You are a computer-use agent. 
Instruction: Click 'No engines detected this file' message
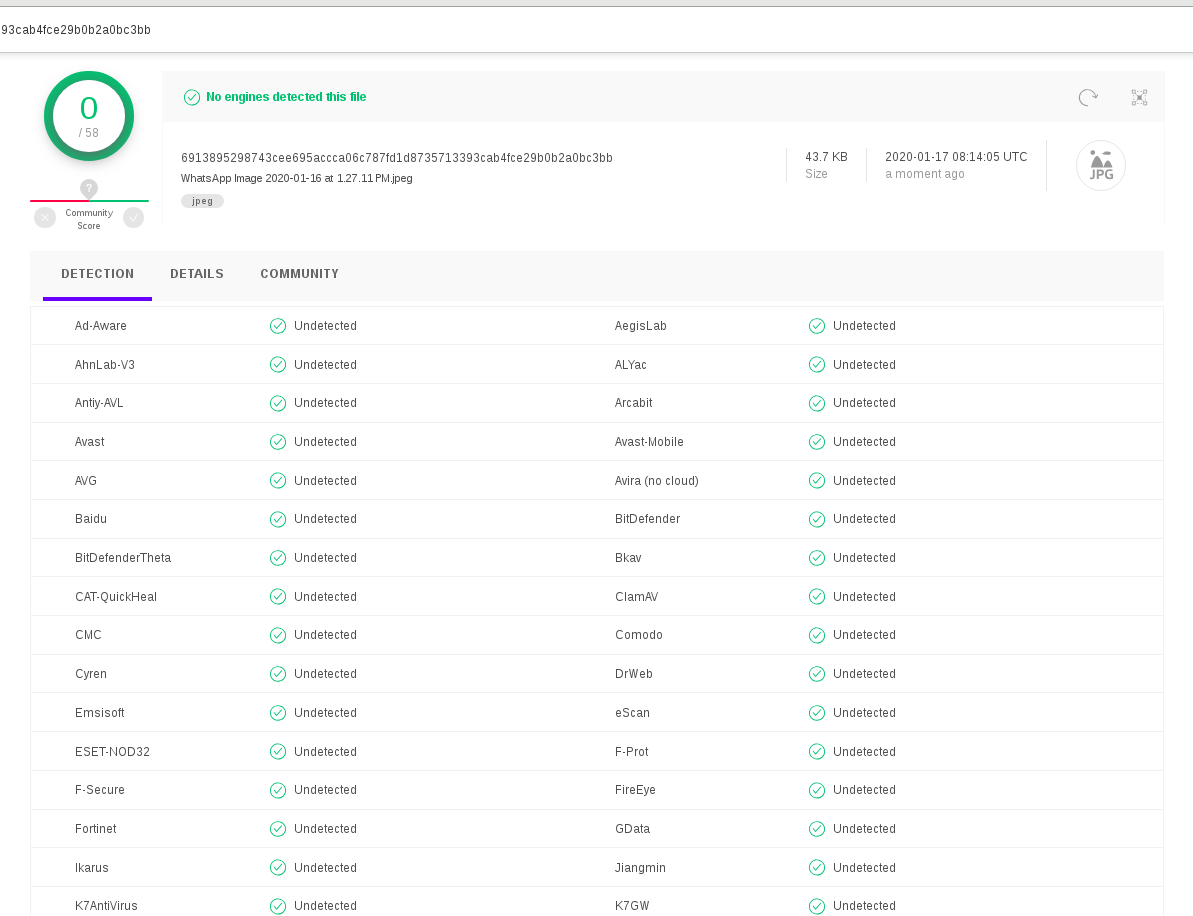pyautogui.click(x=286, y=97)
